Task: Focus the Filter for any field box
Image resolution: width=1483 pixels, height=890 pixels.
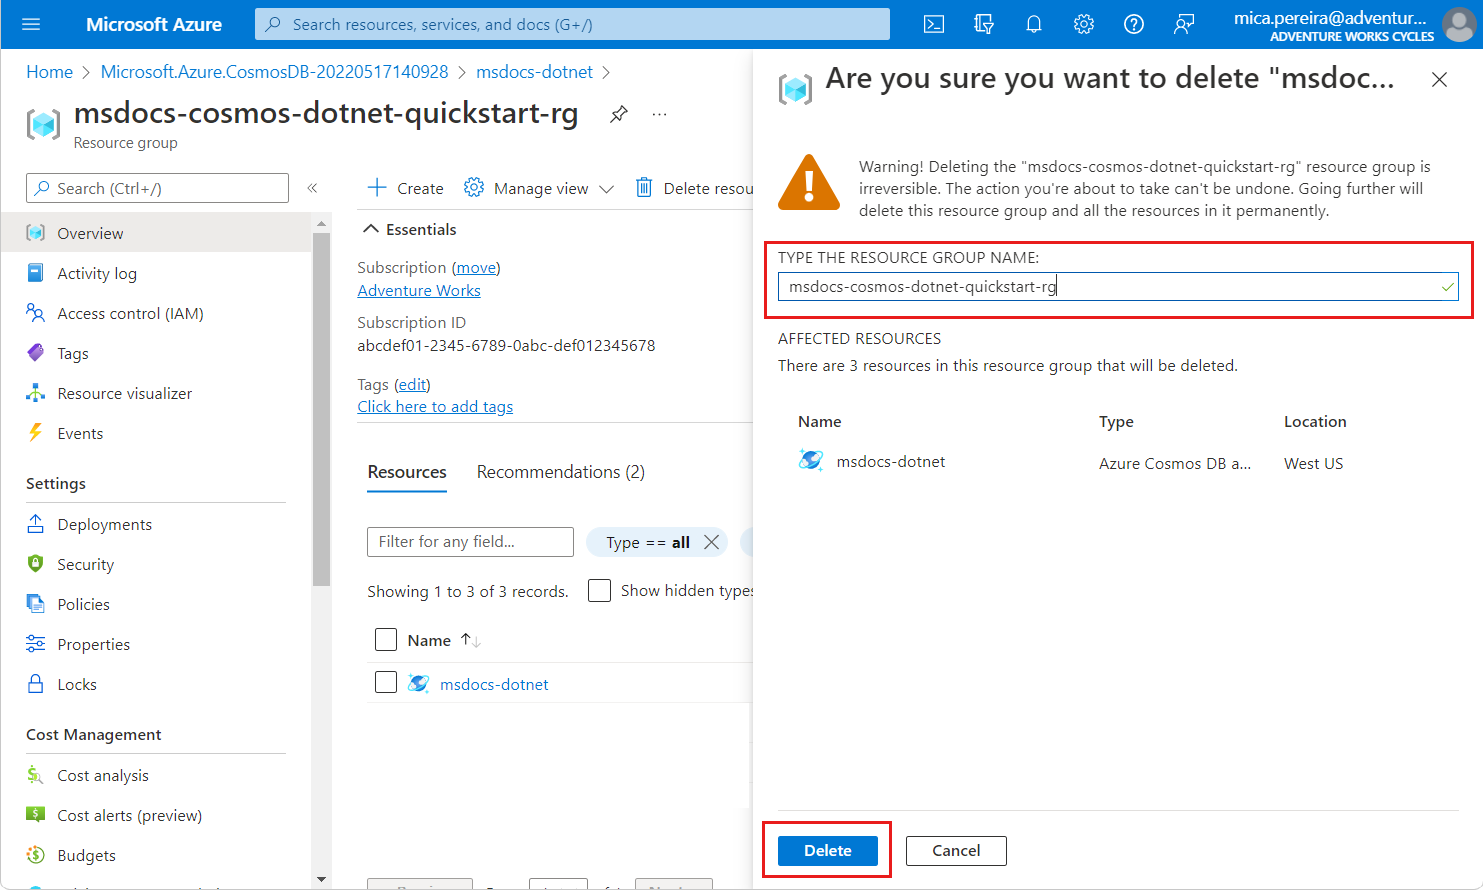Action: 470,542
